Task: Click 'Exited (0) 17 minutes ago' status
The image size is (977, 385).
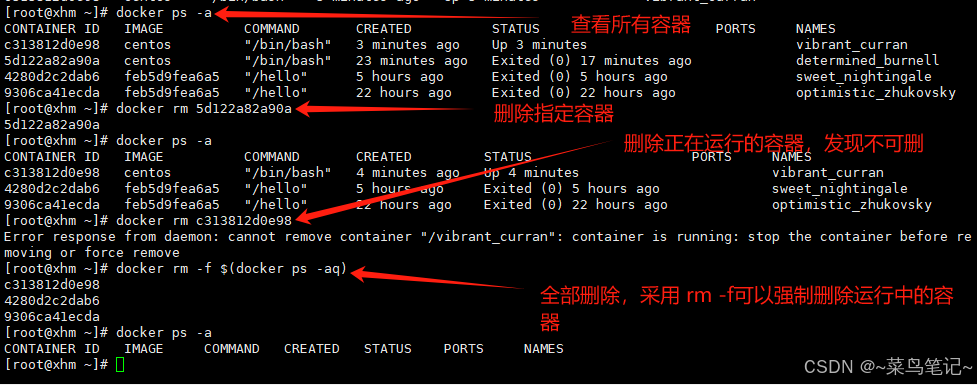Action: [591, 61]
